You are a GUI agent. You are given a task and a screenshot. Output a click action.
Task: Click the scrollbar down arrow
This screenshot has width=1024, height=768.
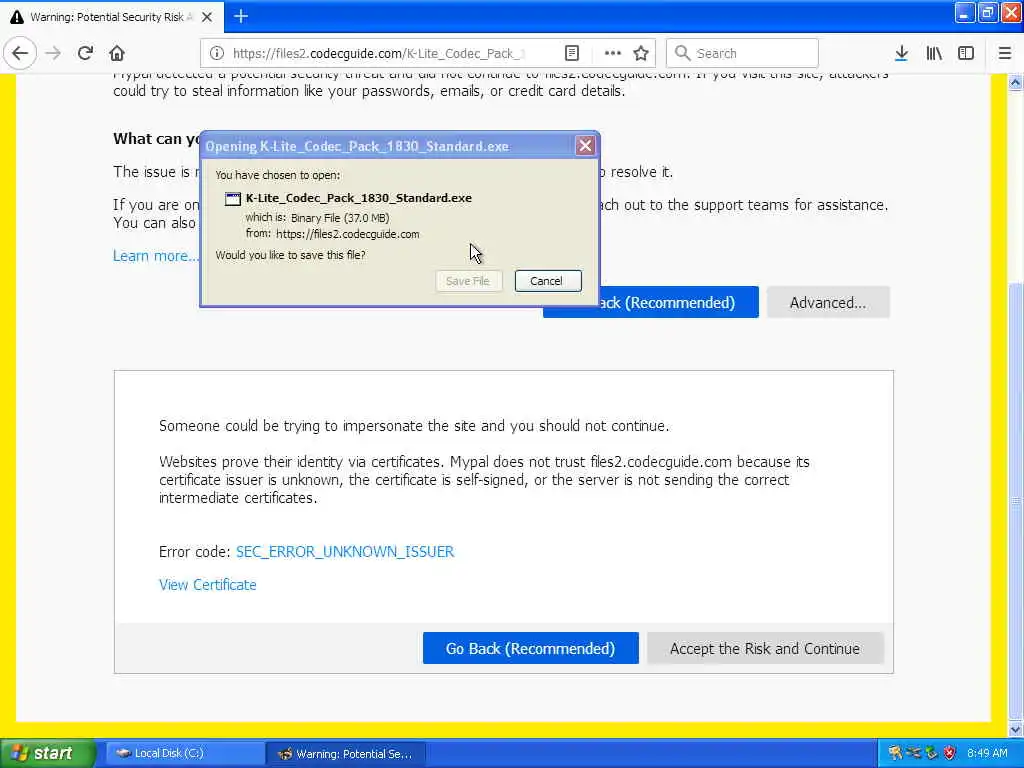click(x=1016, y=729)
